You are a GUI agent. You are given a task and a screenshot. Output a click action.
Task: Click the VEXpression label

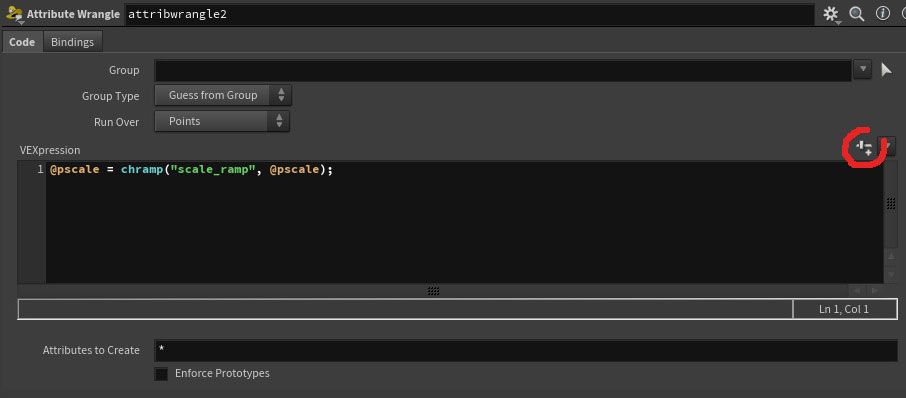[50, 150]
